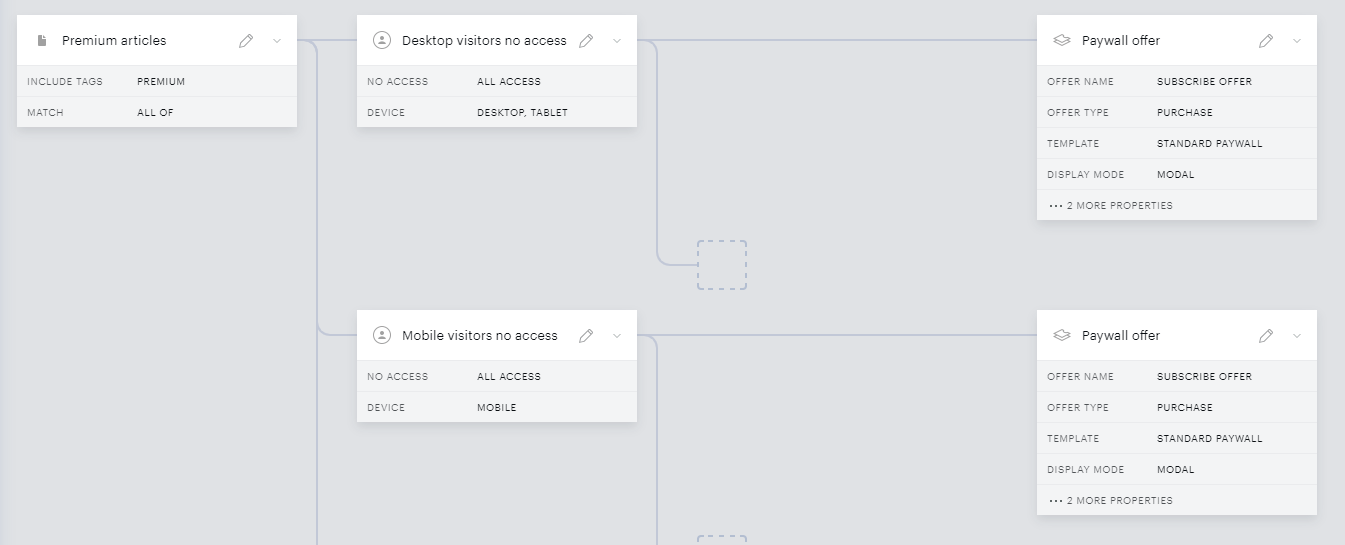Click the document icon beside Premium articles
This screenshot has width=1345, height=545.
(x=42, y=41)
